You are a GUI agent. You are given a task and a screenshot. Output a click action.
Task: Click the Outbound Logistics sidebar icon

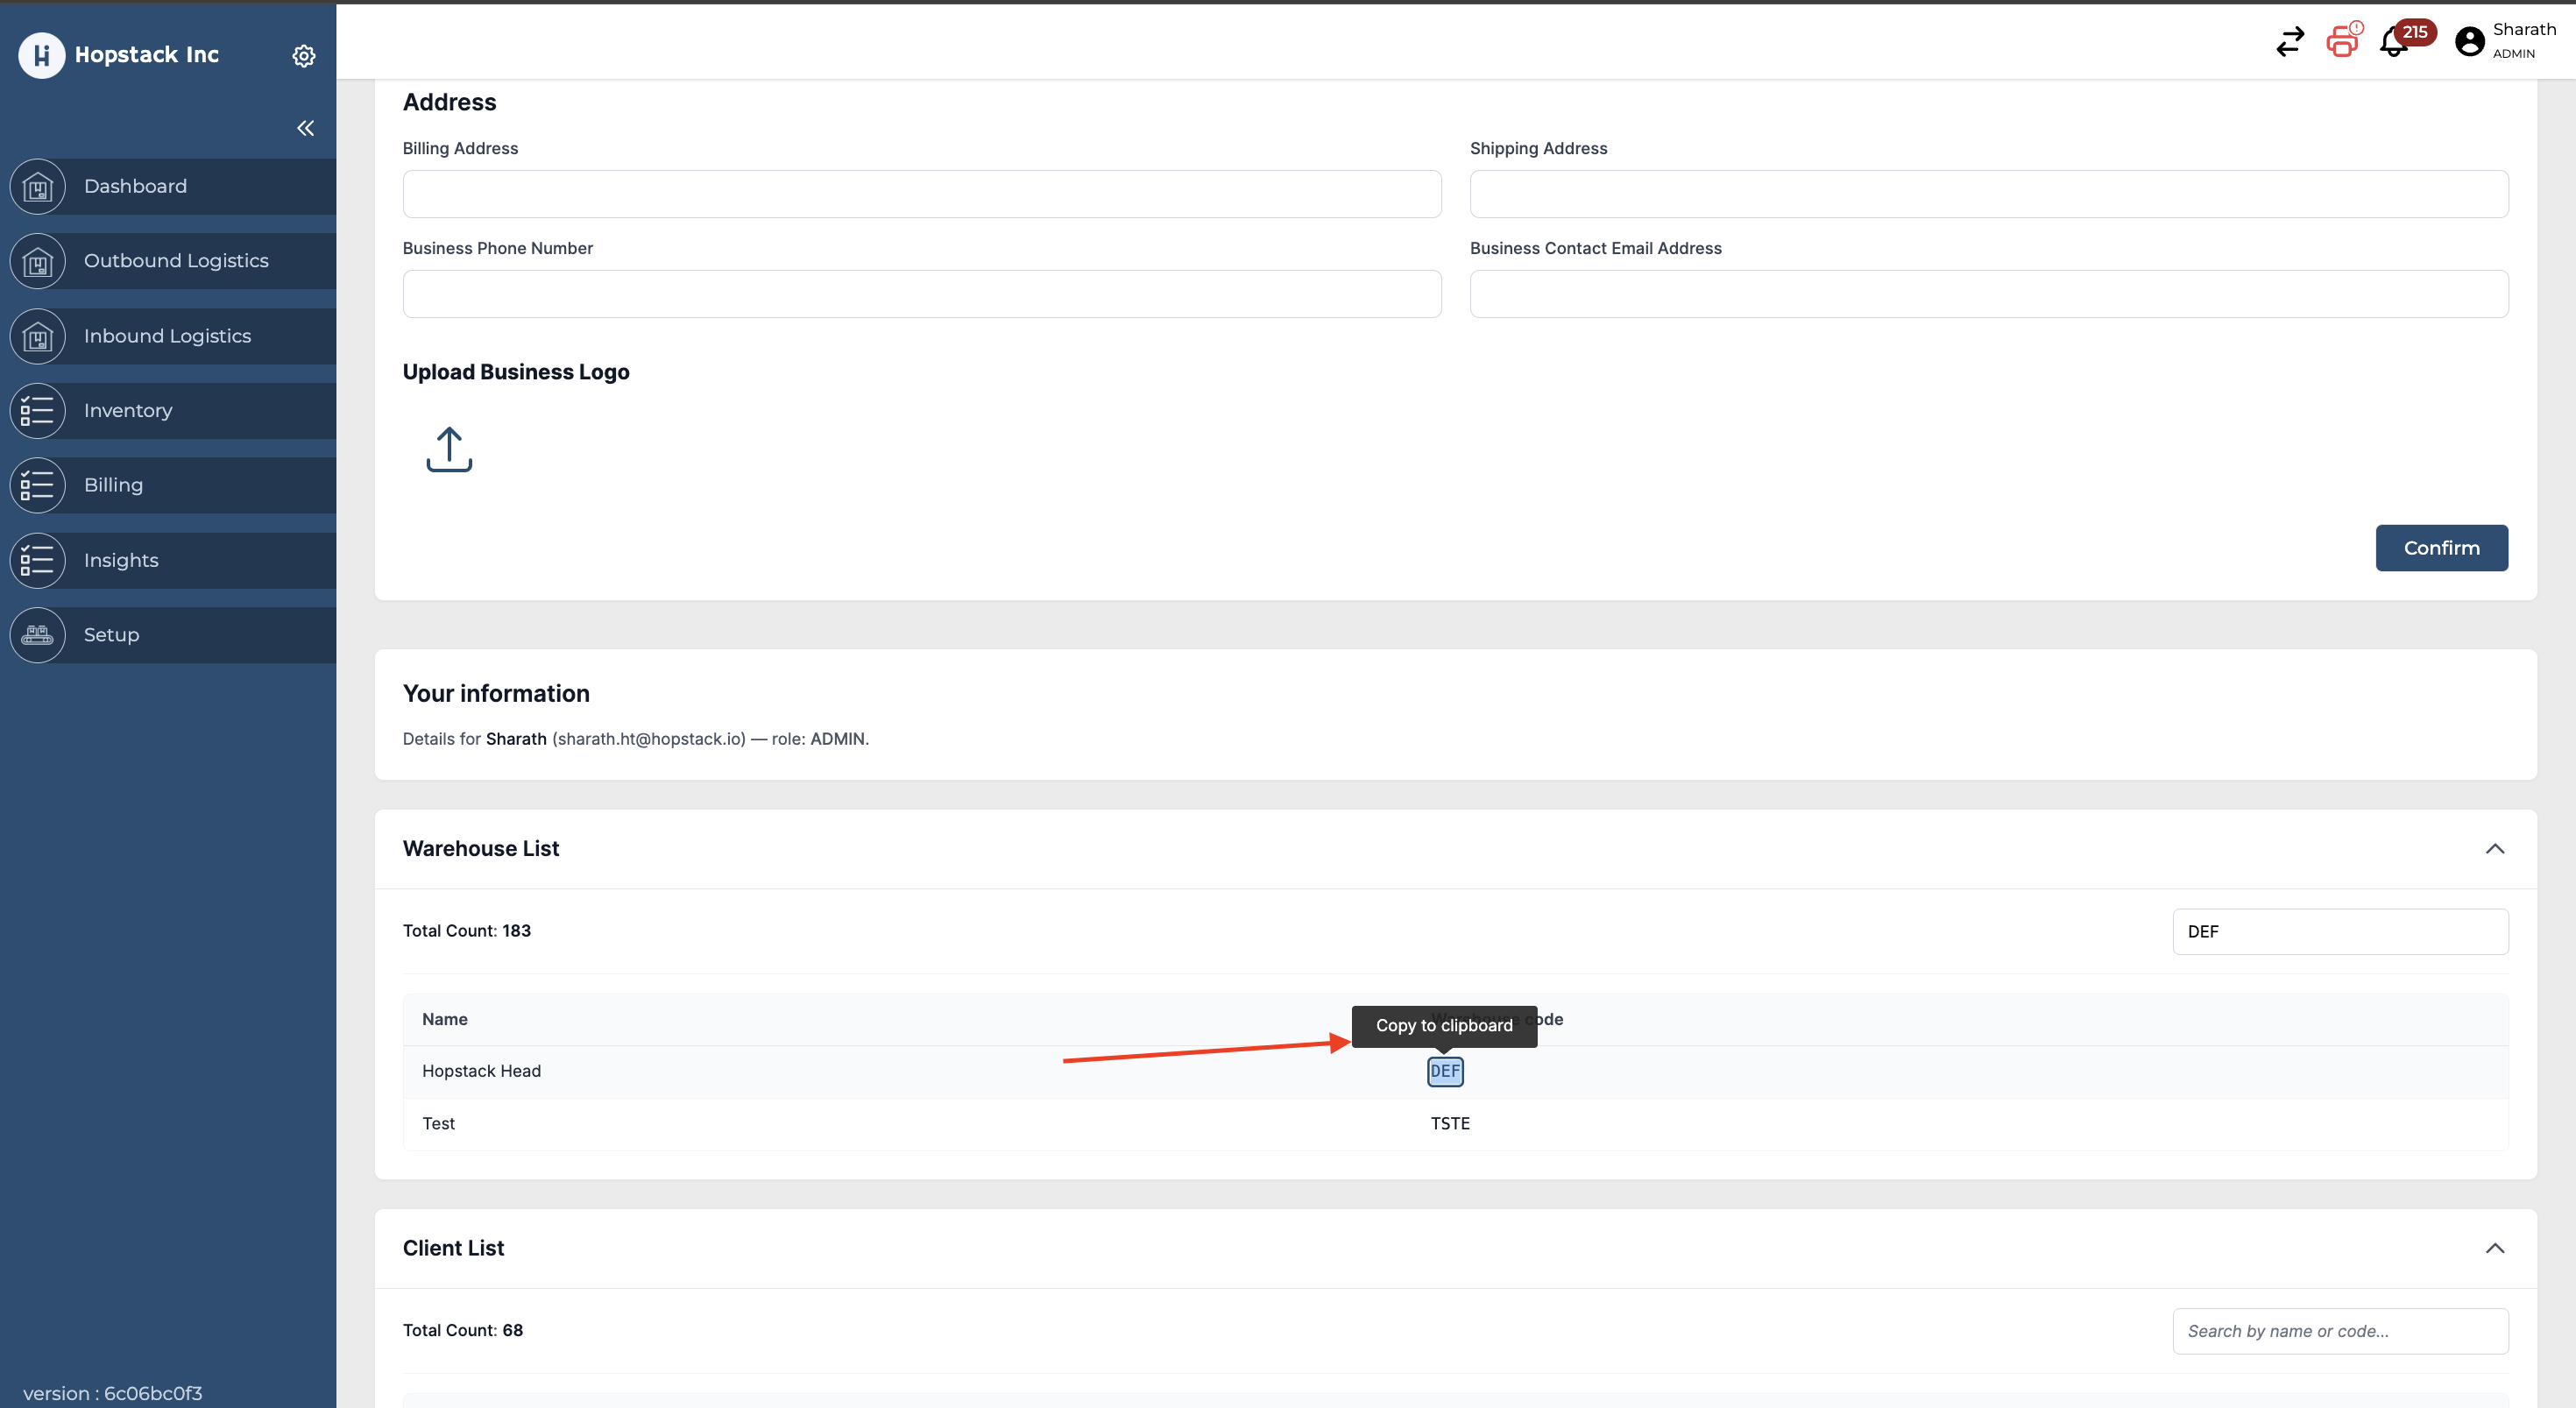tap(38, 261)
